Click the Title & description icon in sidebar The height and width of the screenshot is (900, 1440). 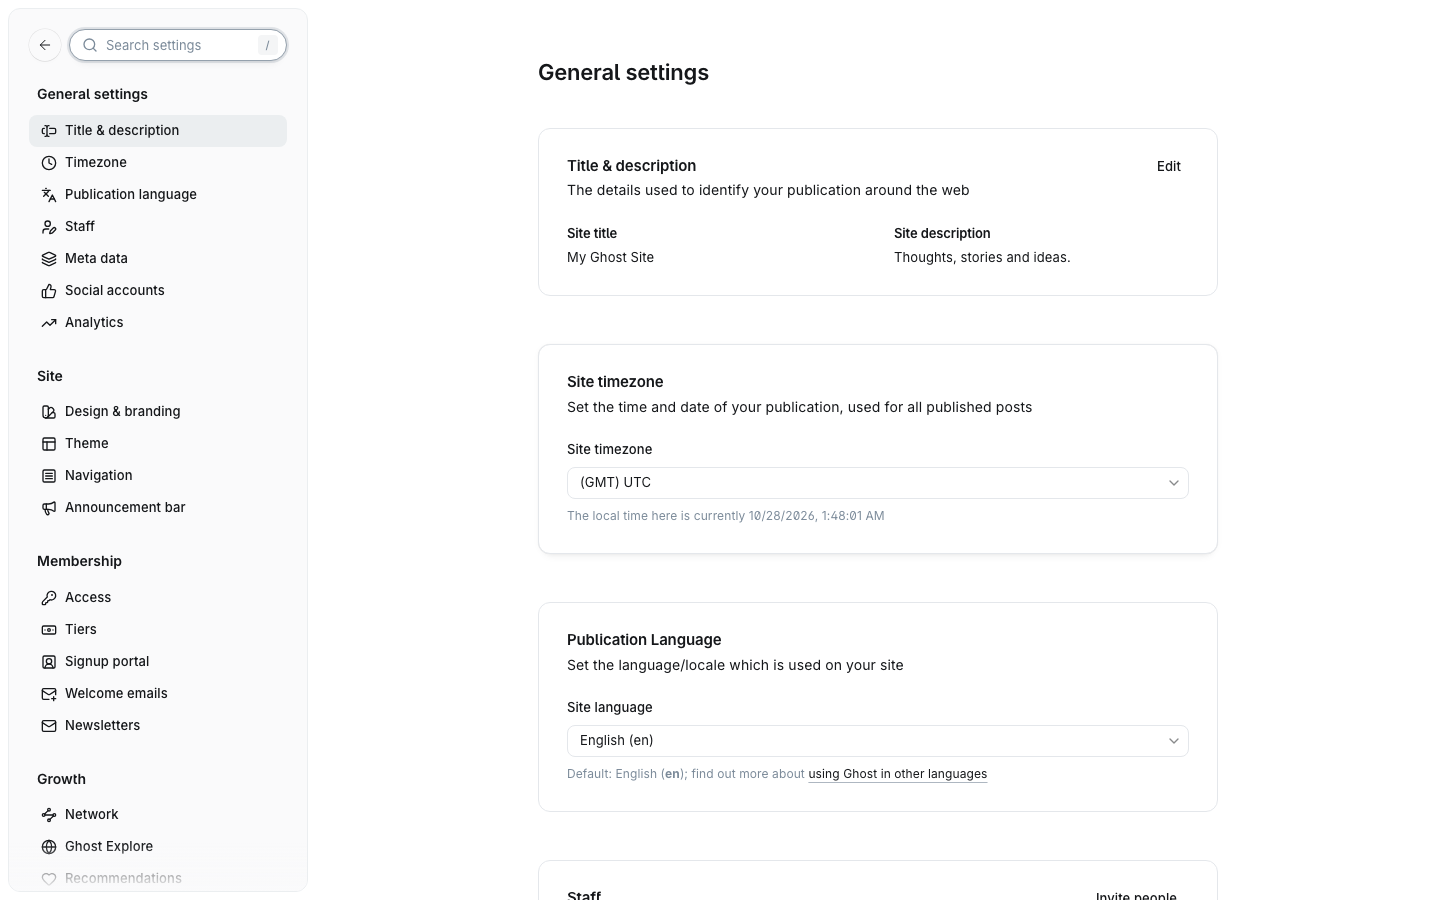[49, 131]
